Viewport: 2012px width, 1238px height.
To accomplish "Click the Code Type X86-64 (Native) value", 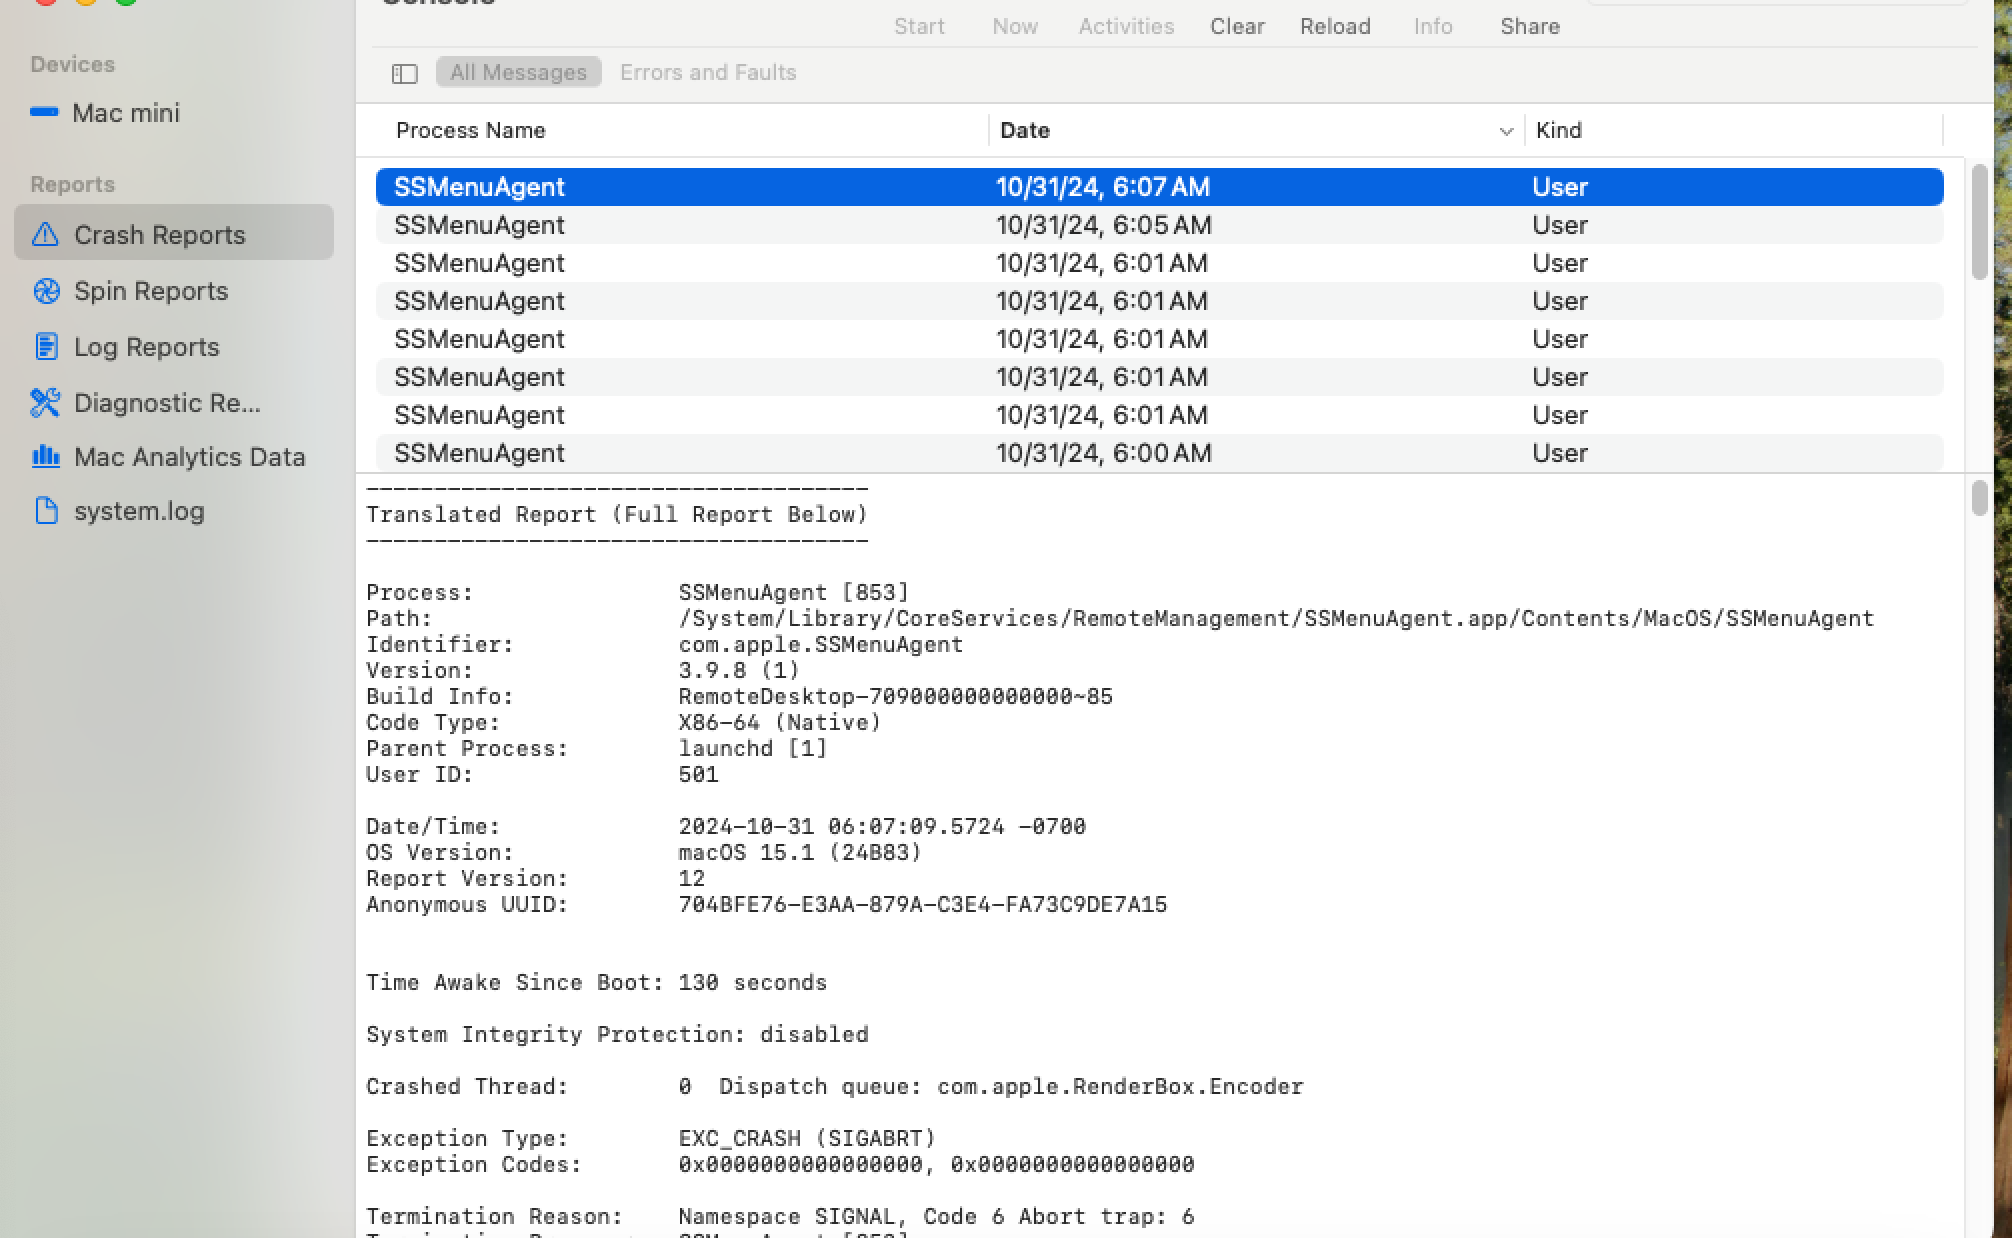I will pyautogui.click(x=780, y=722).
